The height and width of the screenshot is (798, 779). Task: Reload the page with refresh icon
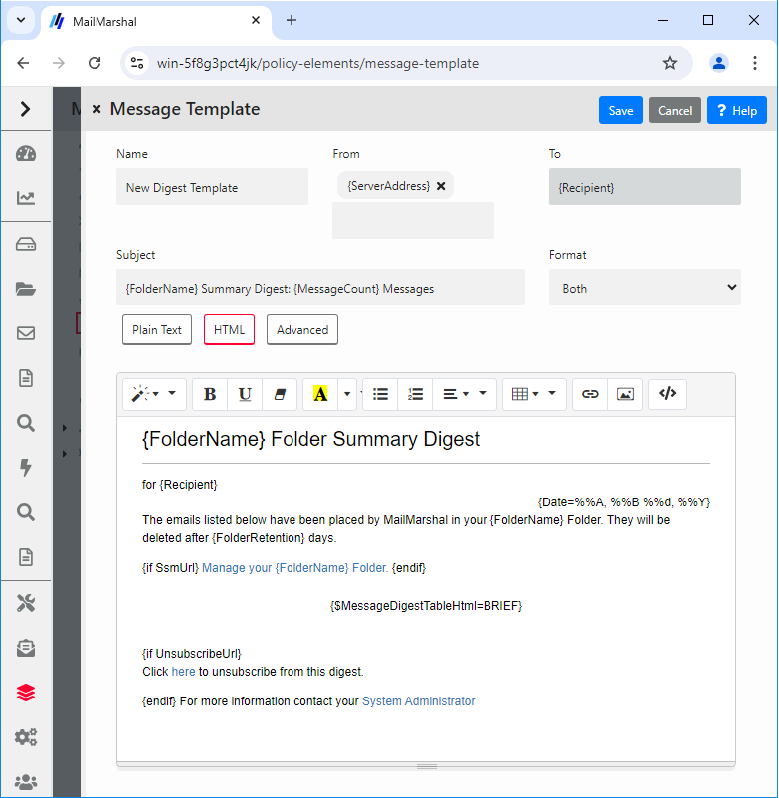[95, 63]
